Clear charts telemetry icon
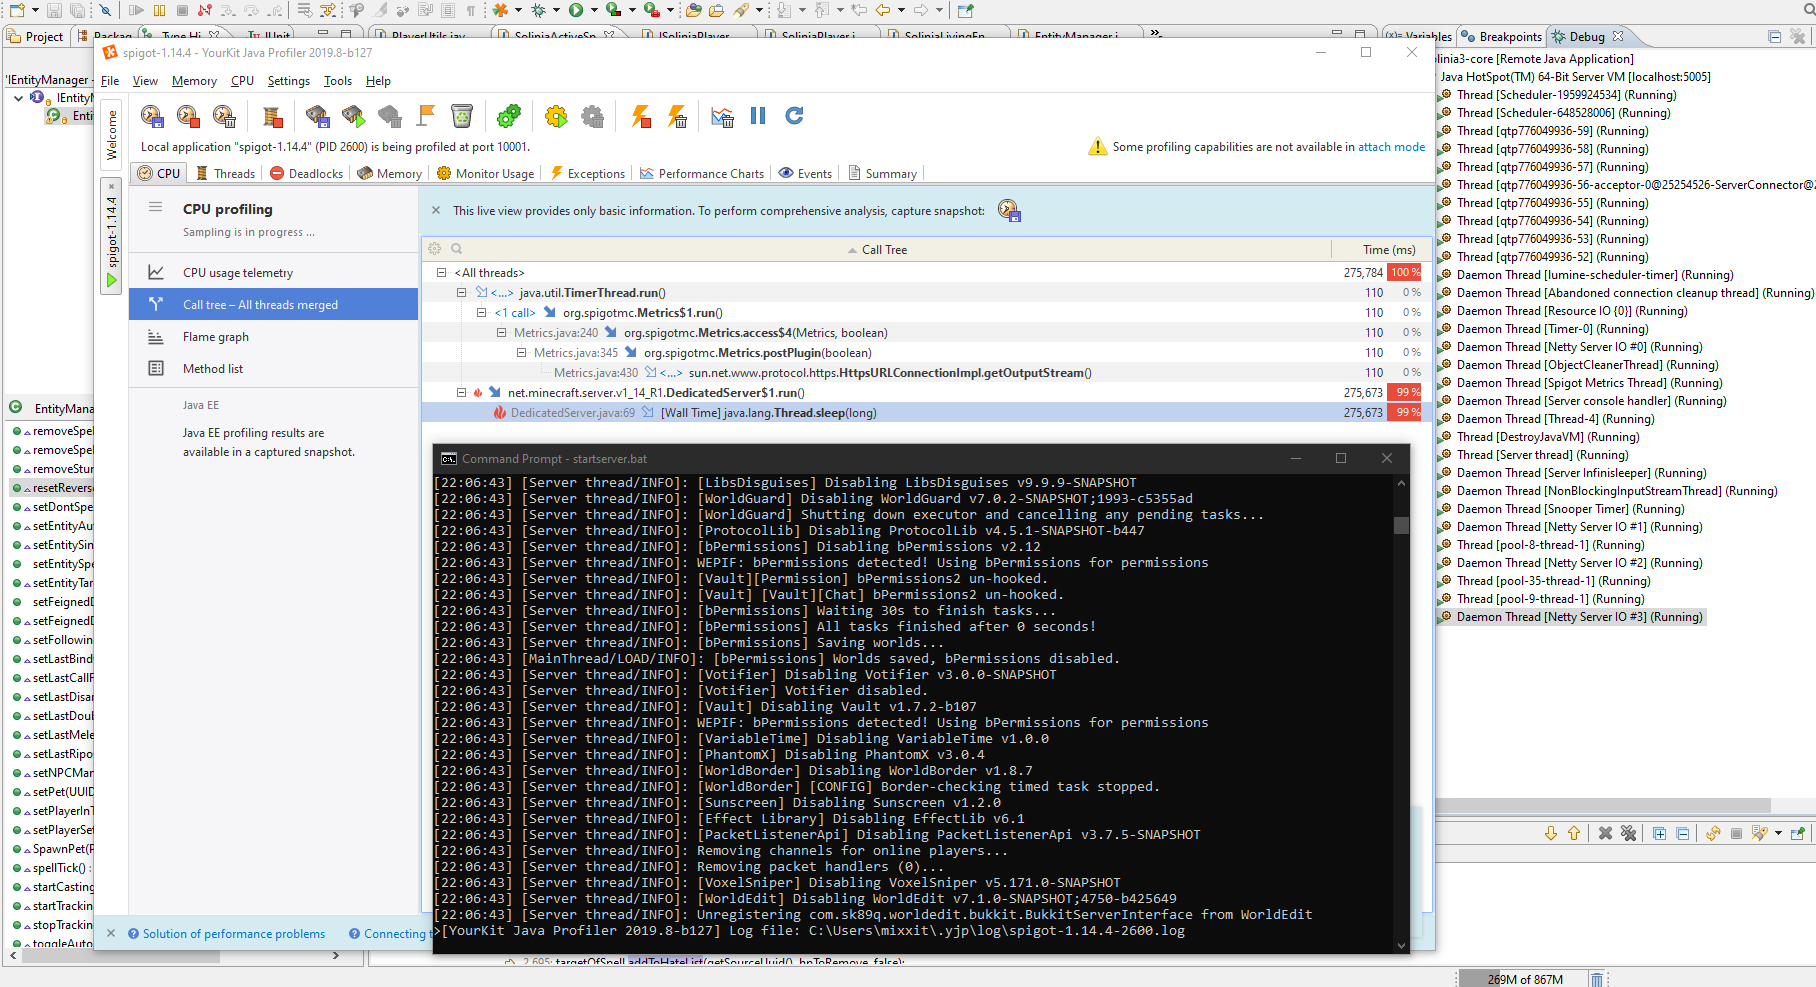Viewport: 1816px width, 987px height. [x=722, y=116]
